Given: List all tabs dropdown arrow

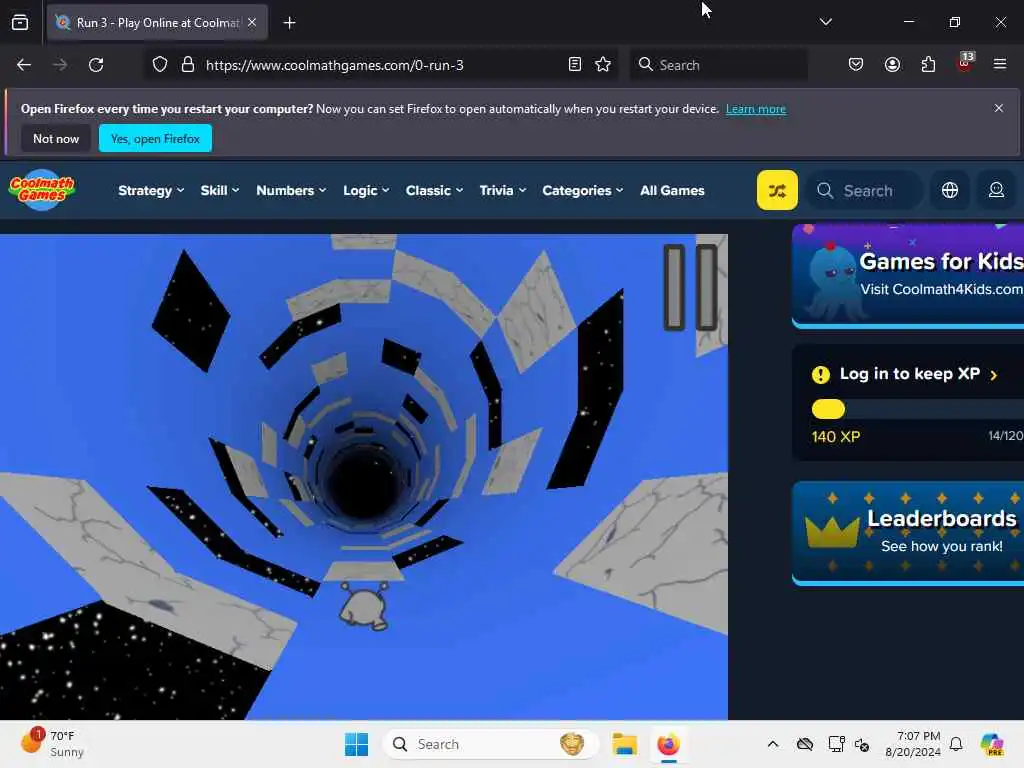Looking at the screenshot, I should 825,22.
